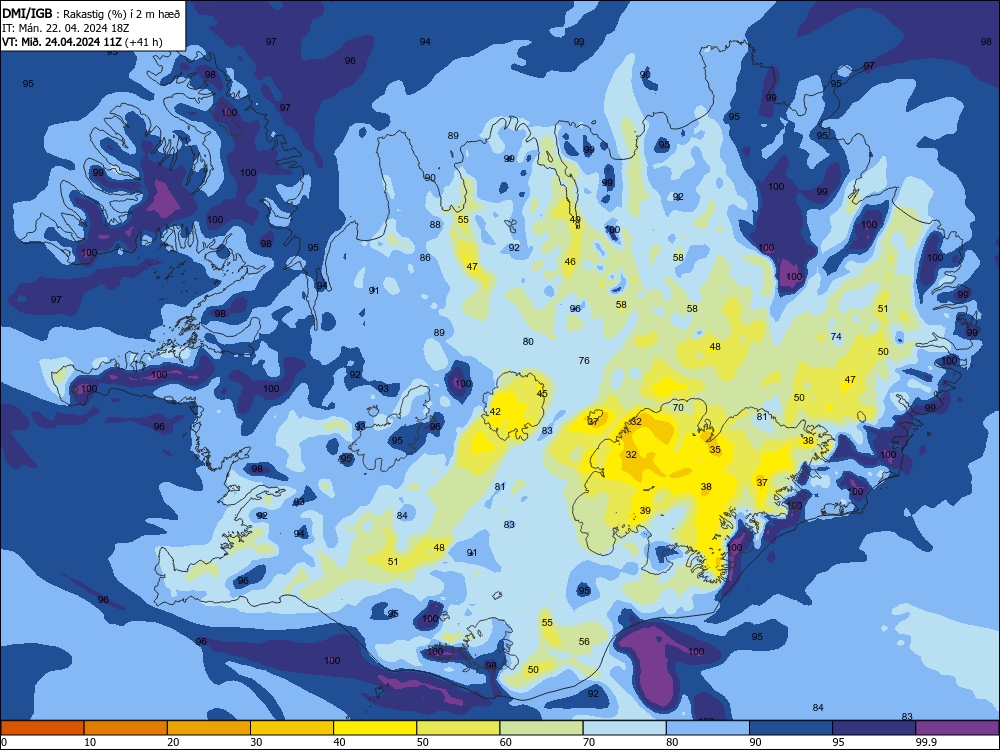The image size is (1000, 750).
Task: Click the humidity value '86' on the map
Action: coord(425,258)
